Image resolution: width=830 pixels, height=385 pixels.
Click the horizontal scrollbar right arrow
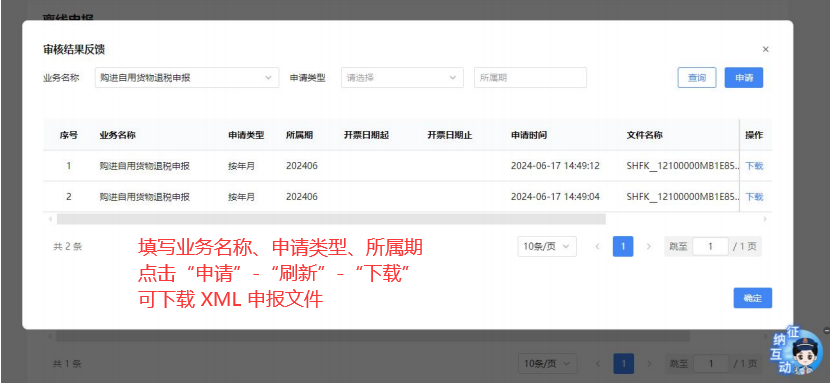click(765, 219)
